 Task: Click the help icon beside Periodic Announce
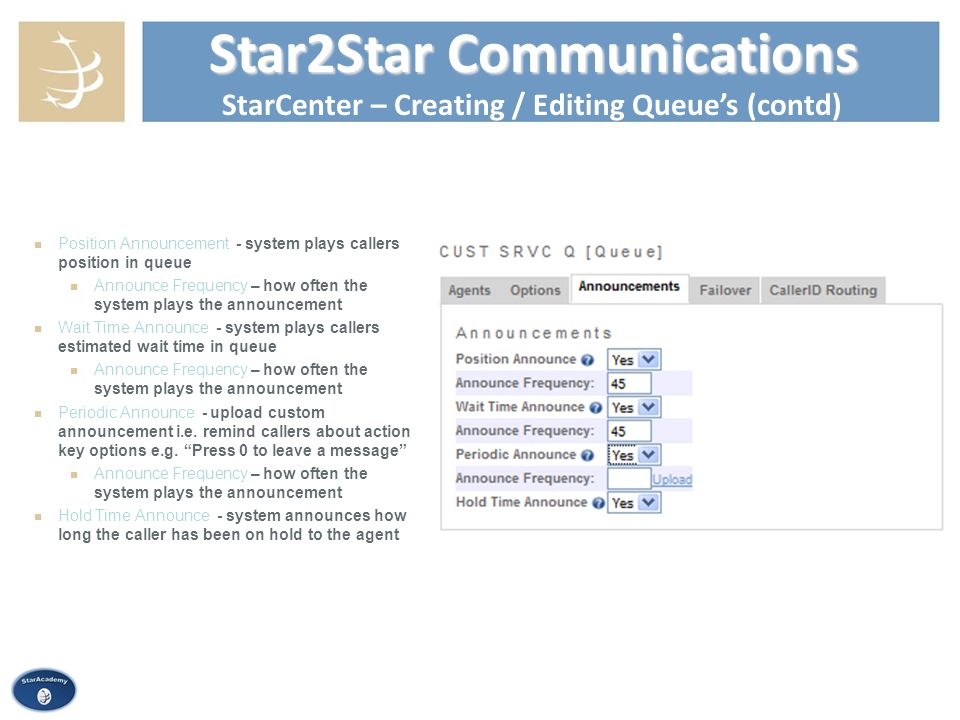(587, 456)
